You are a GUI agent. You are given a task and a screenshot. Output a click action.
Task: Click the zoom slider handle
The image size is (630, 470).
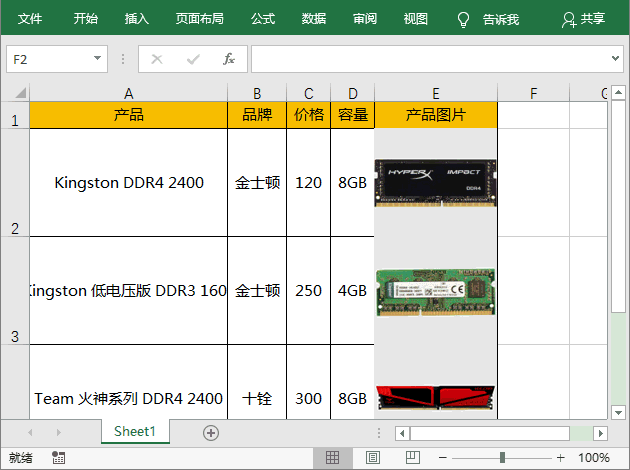(x=502, y=458)
